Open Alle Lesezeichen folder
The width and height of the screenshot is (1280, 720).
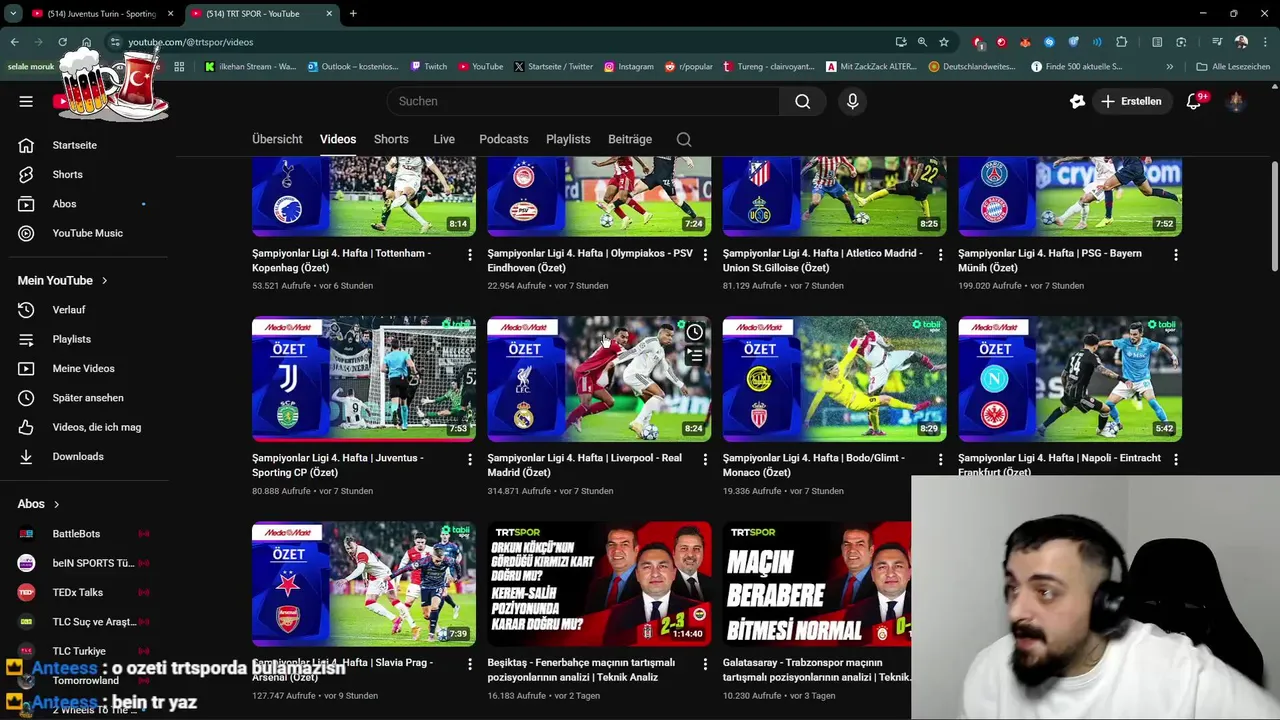[x=1233, y=67]
